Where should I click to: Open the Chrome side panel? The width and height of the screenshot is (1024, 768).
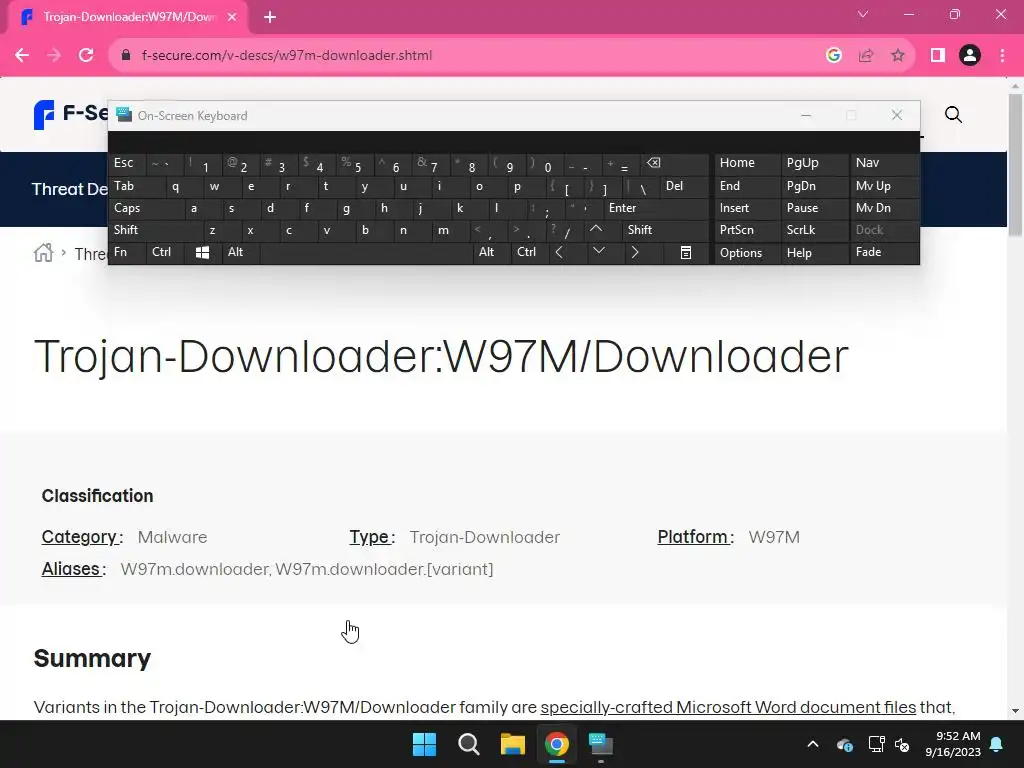click(x=938, y=56)
